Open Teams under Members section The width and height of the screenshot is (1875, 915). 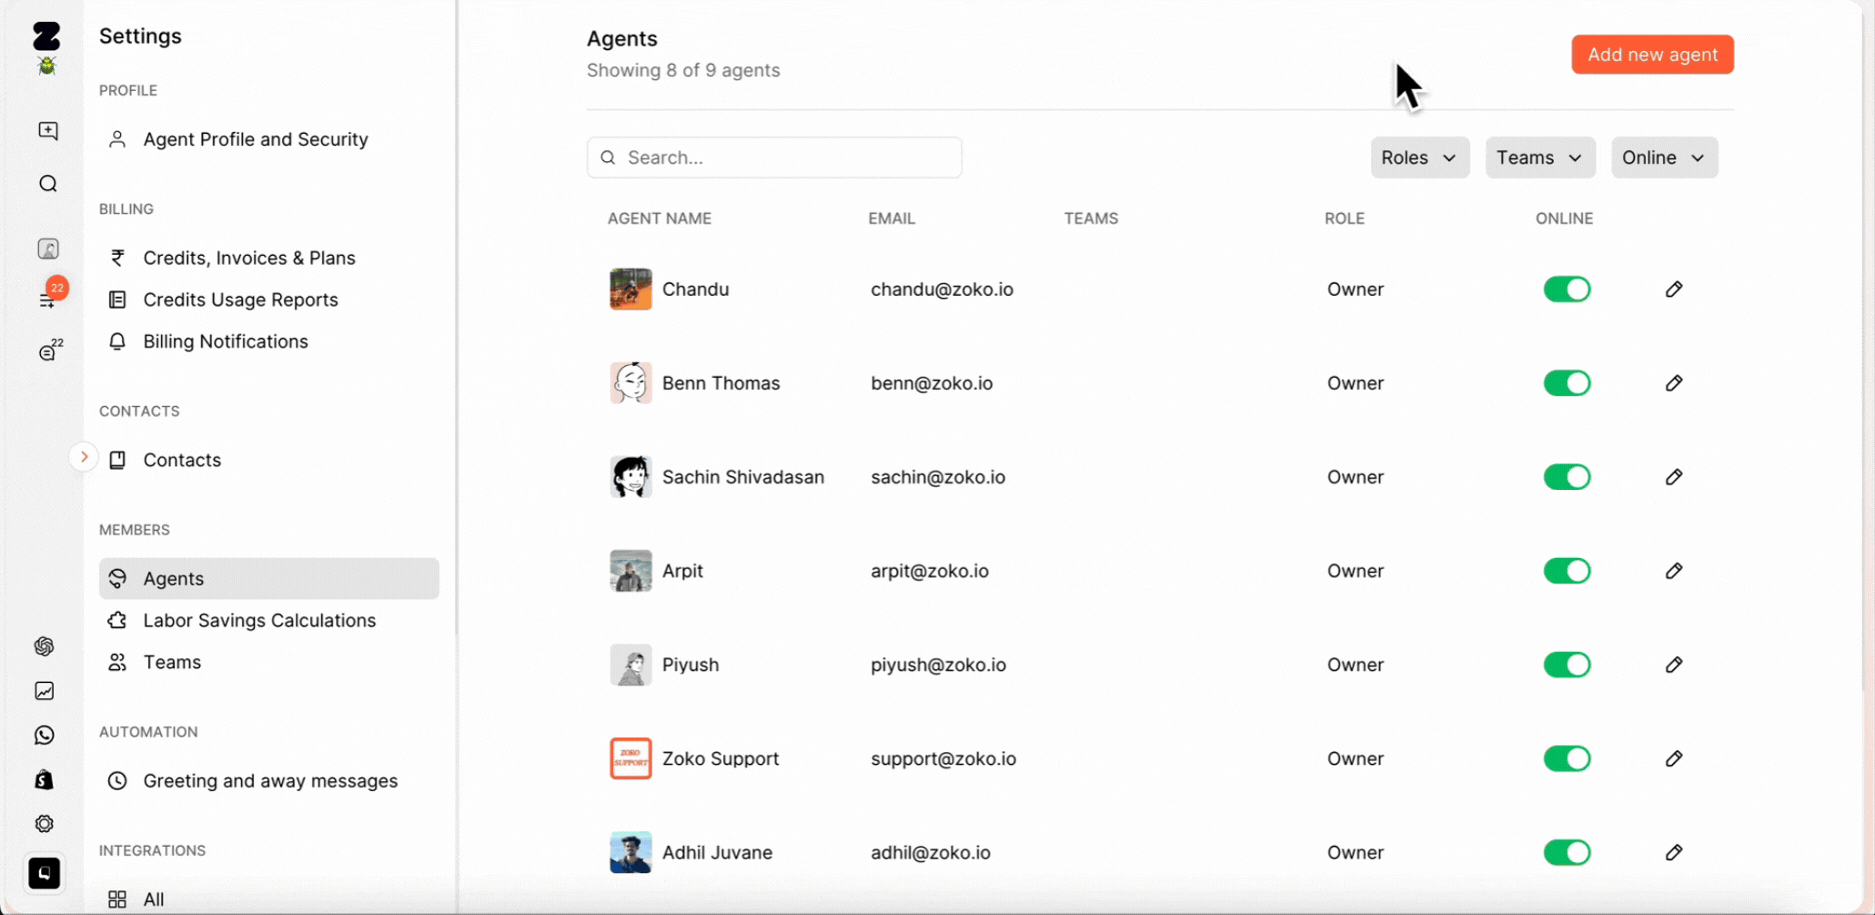click(269, 663)
